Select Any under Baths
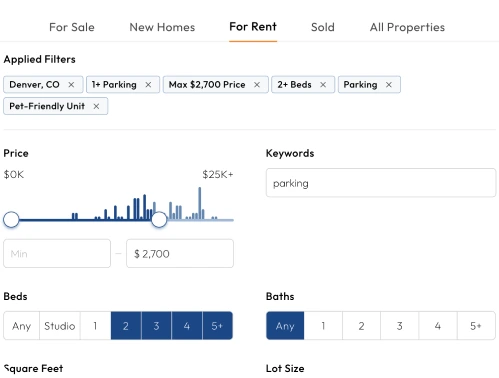499x378 pixels. (x=285, y=326)
